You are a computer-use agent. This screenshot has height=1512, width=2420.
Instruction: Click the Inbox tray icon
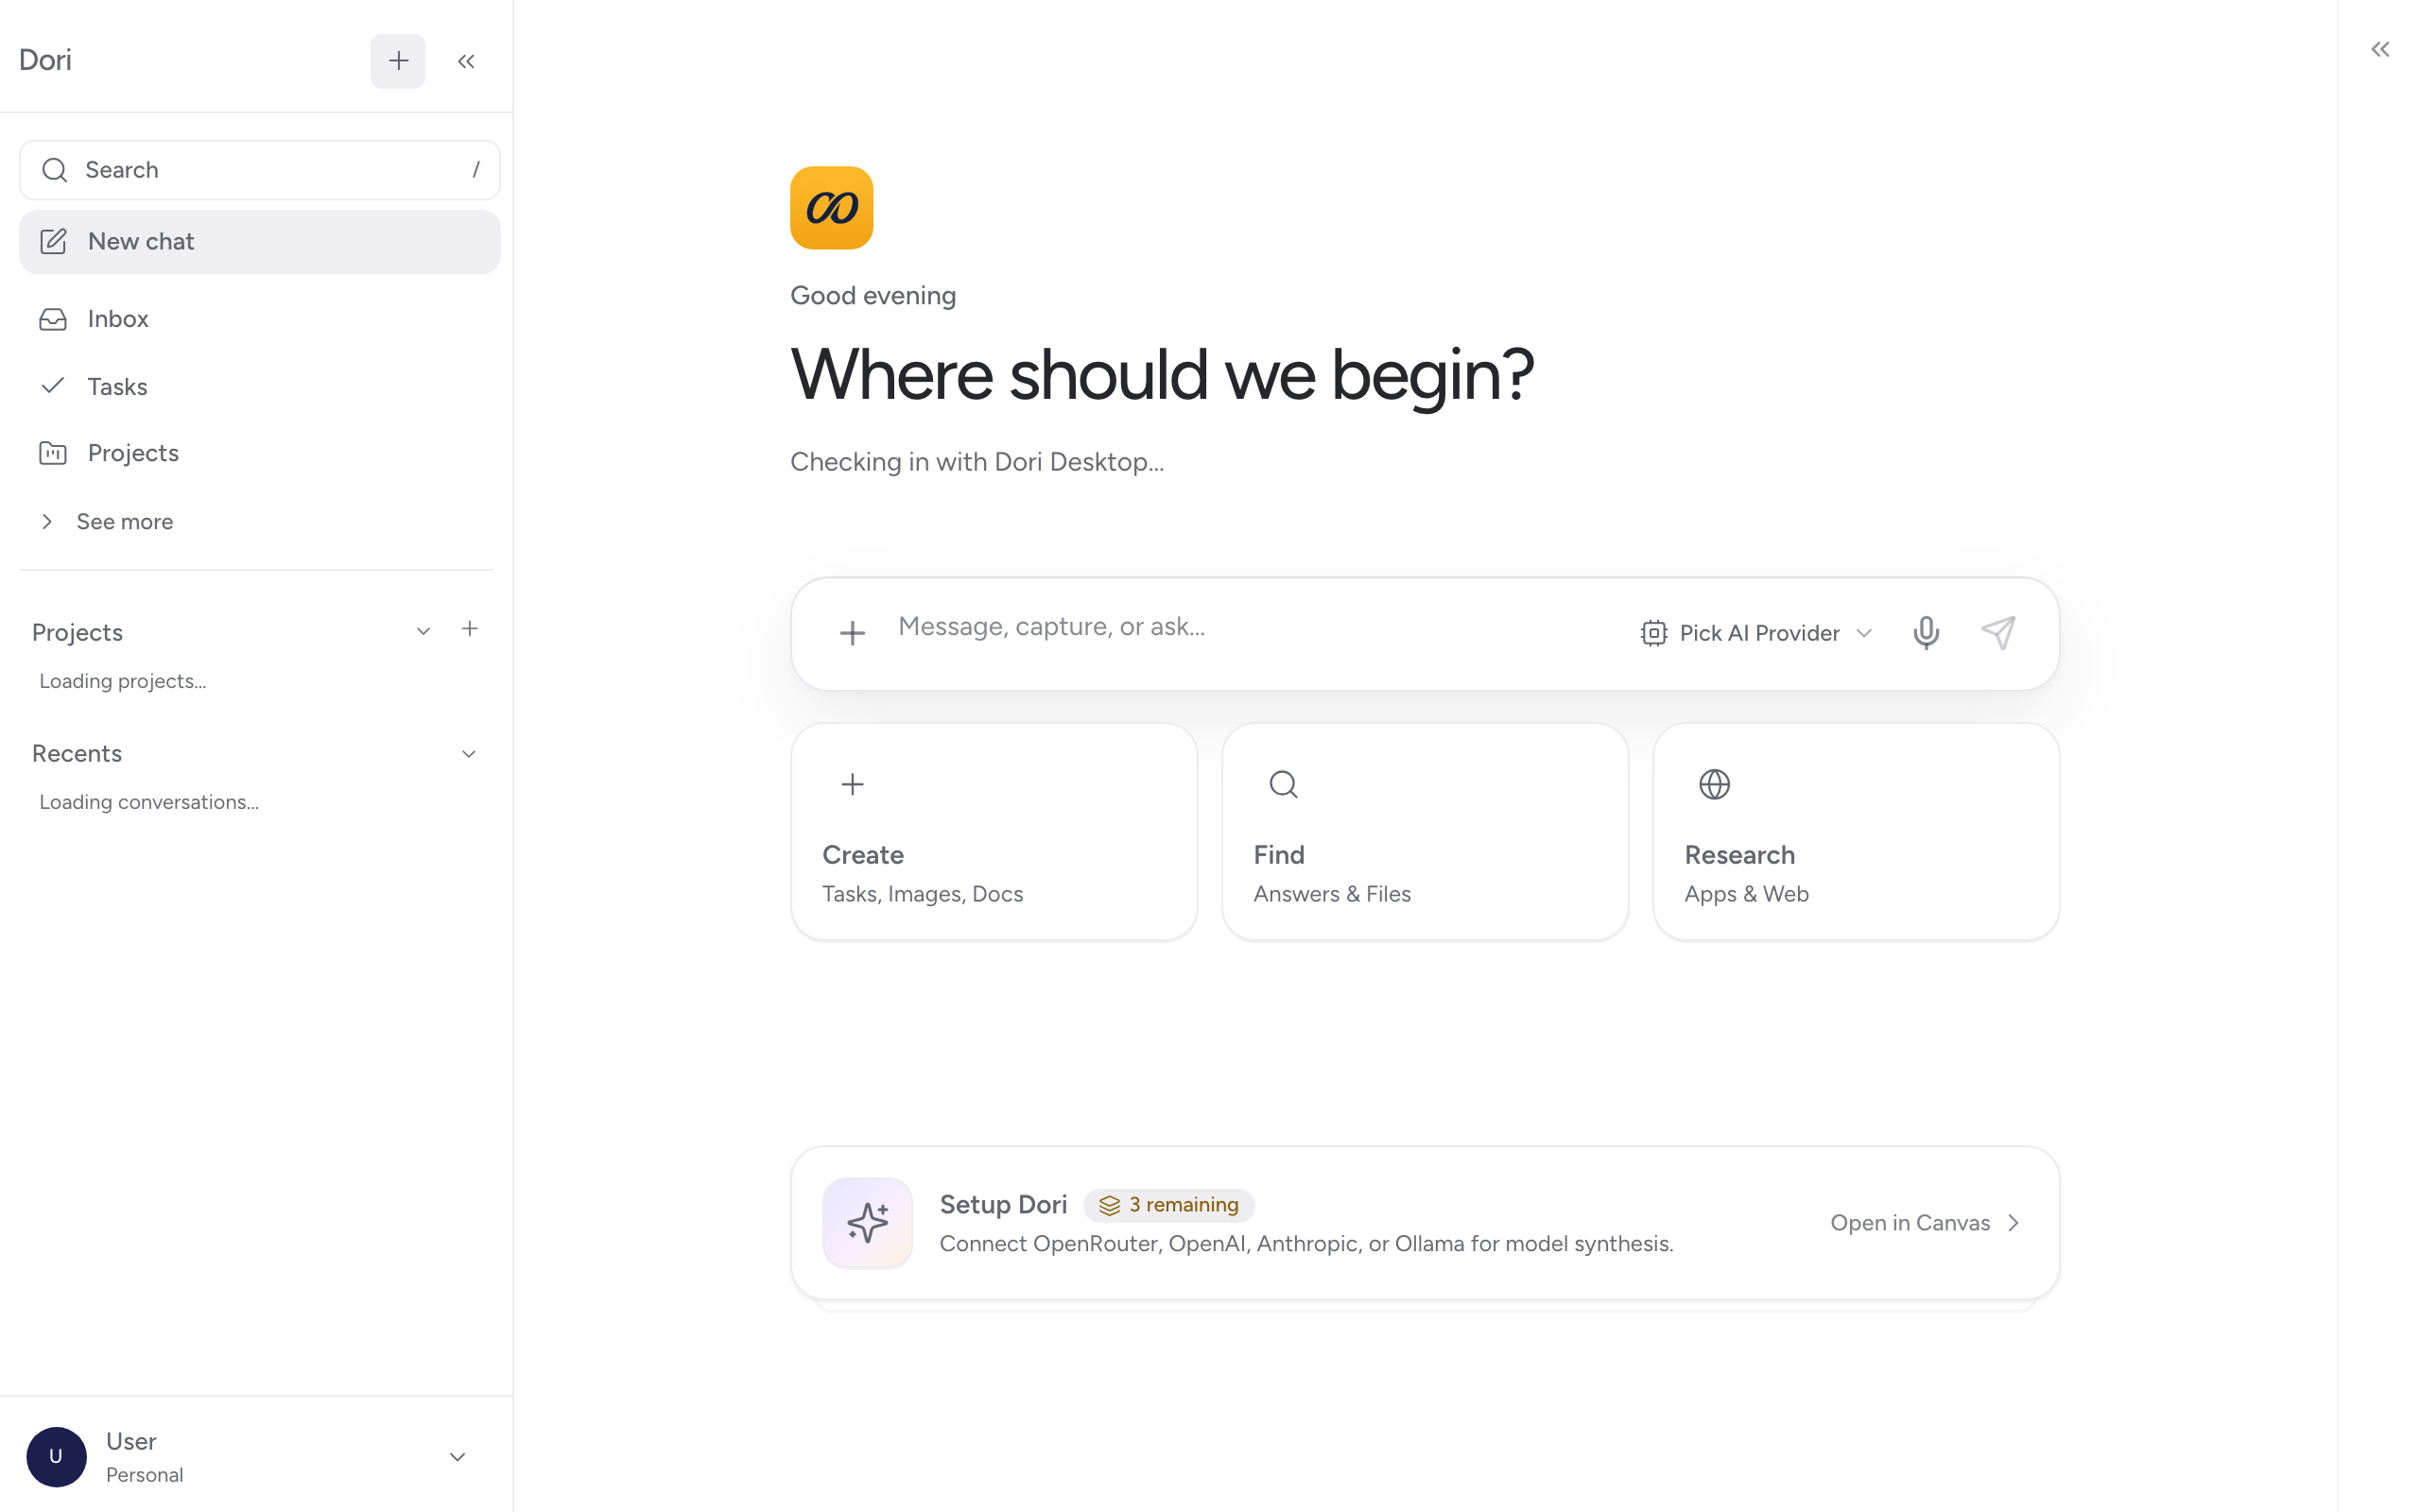coord(53,319)
